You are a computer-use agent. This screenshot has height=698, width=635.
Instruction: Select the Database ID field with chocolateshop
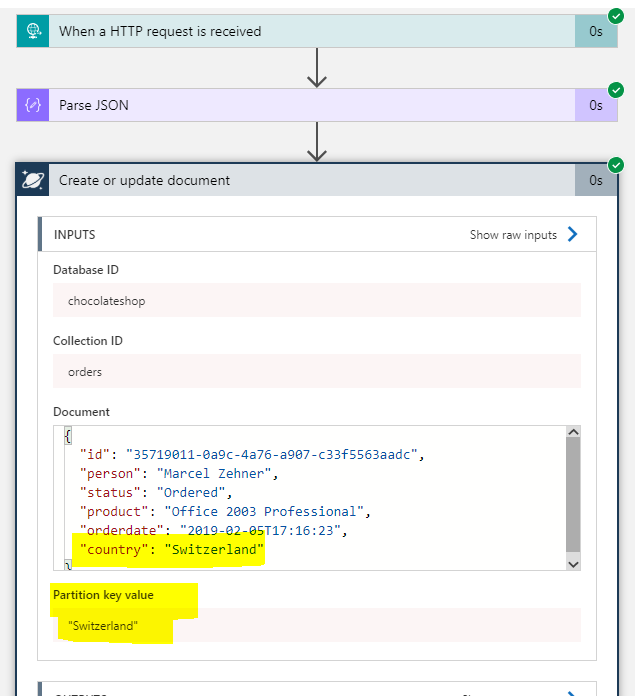coord(316,301)
